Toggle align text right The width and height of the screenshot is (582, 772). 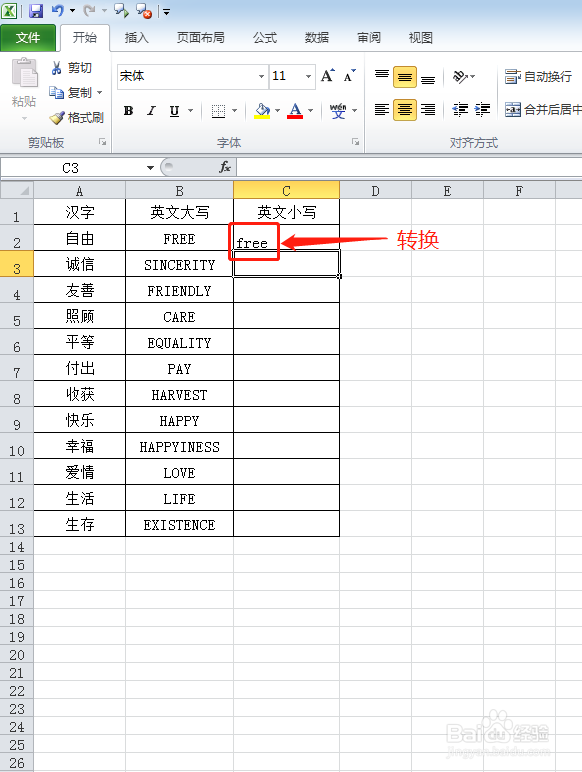[428, 109]
